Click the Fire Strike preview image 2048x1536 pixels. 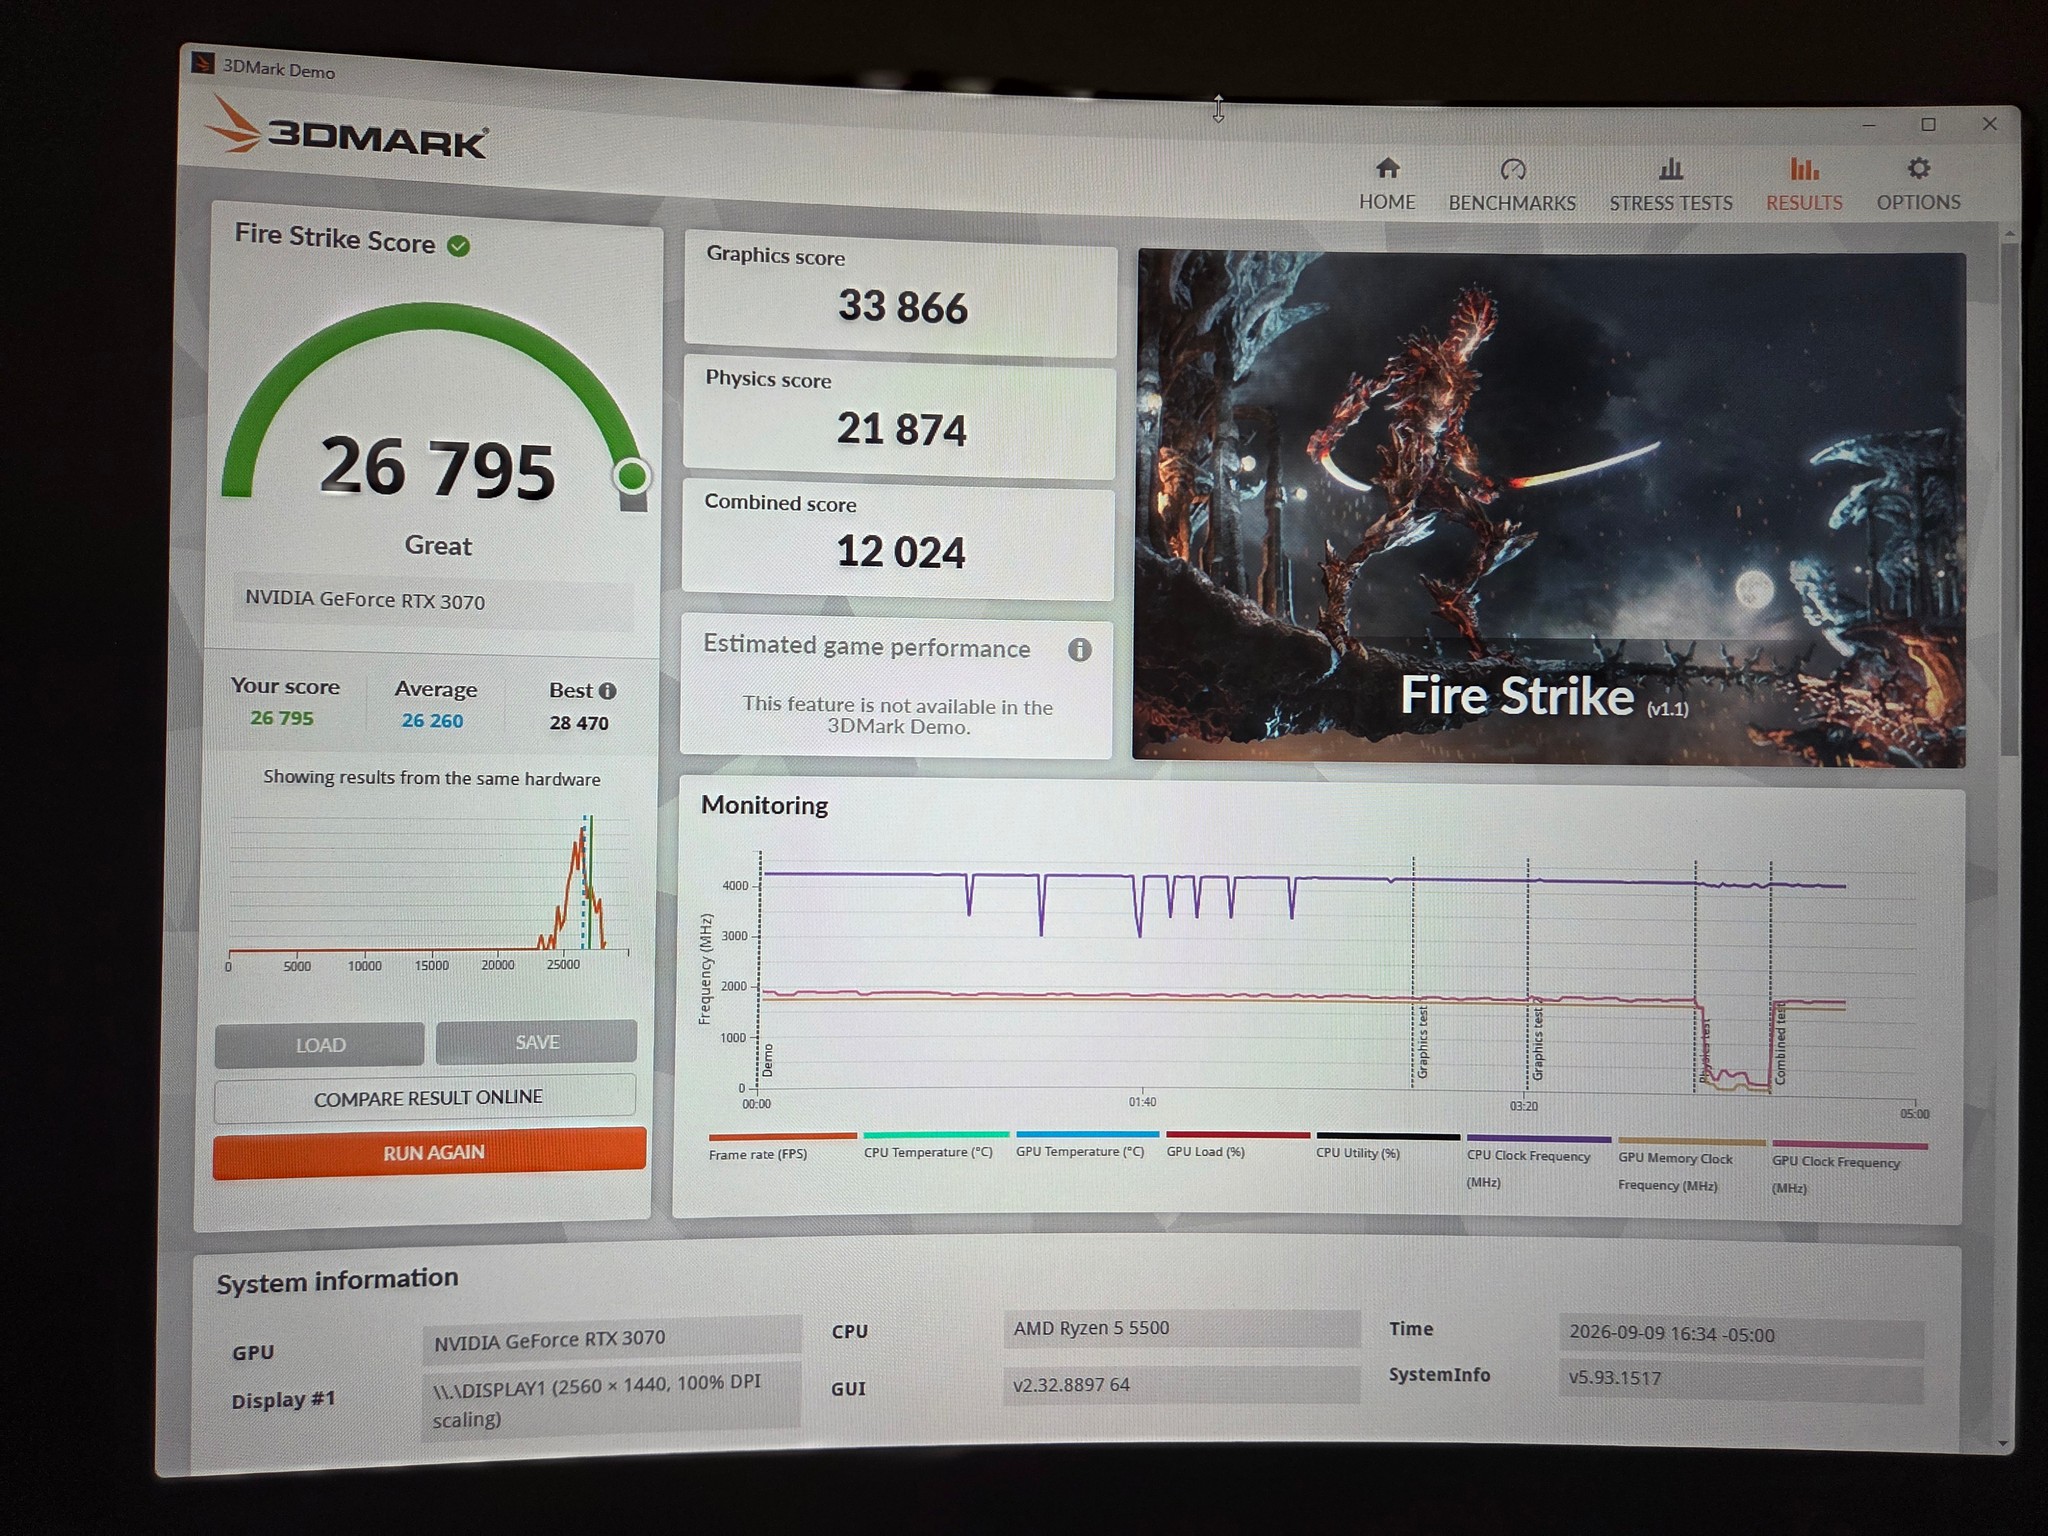click(1549, 510)
